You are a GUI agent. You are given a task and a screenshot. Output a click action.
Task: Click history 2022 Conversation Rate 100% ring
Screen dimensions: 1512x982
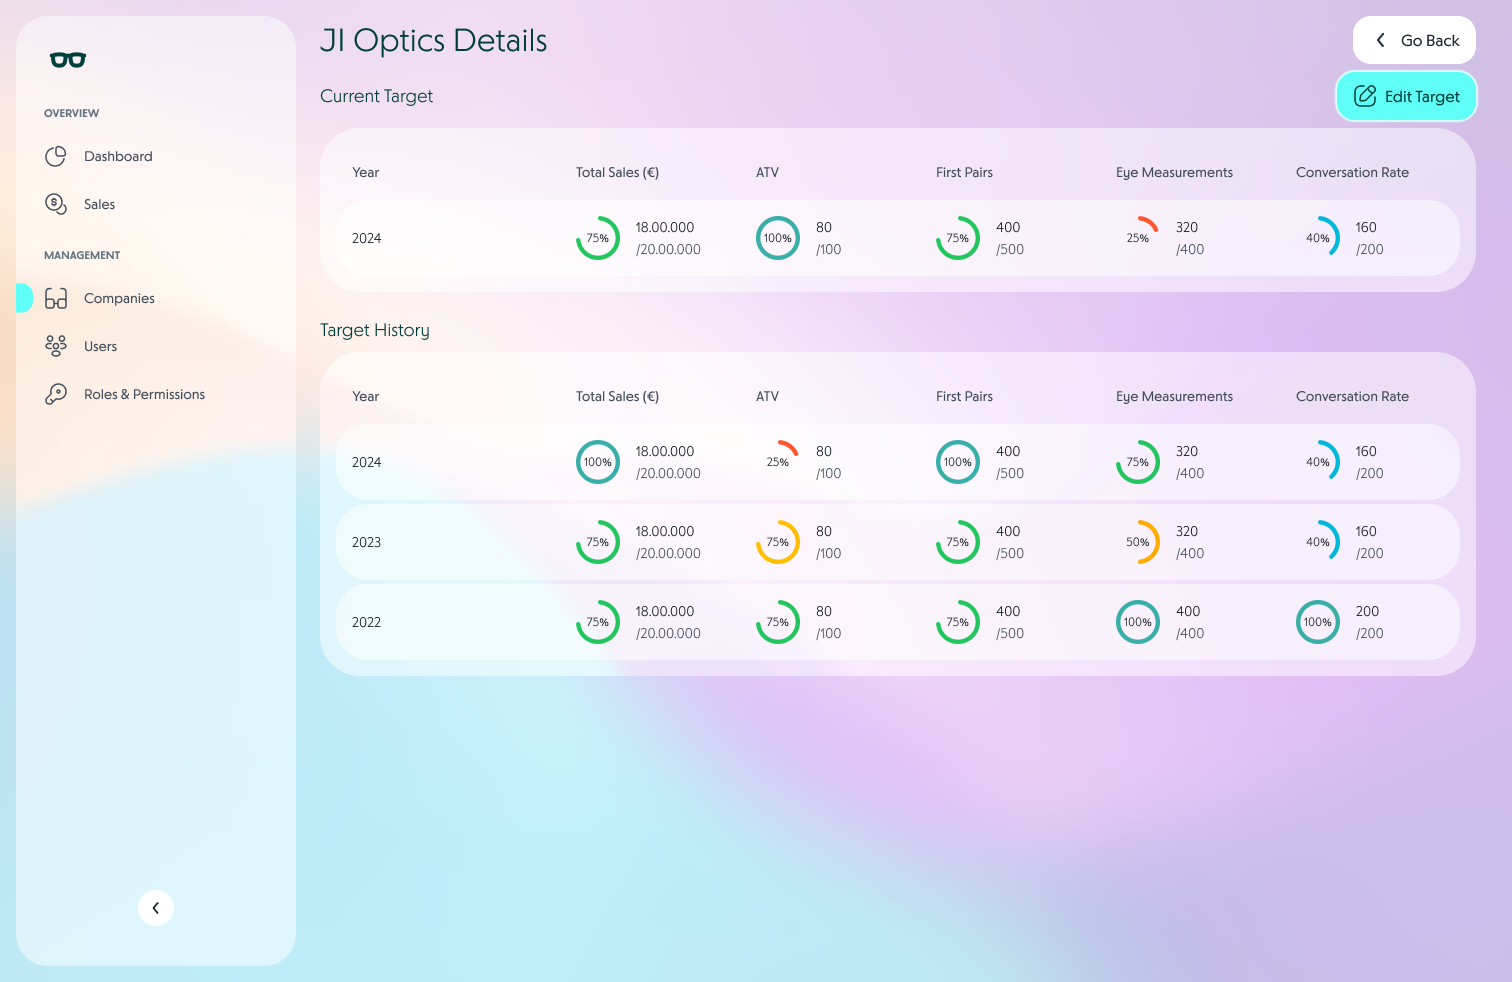click(1318, 622)
